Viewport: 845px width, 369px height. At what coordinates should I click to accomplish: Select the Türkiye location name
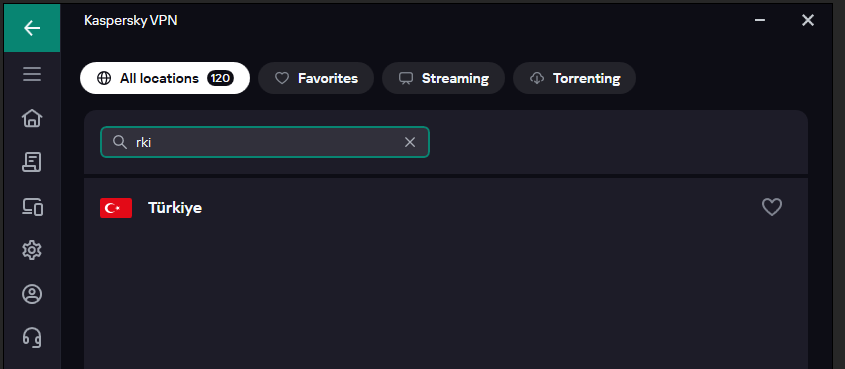pos(175,208)
